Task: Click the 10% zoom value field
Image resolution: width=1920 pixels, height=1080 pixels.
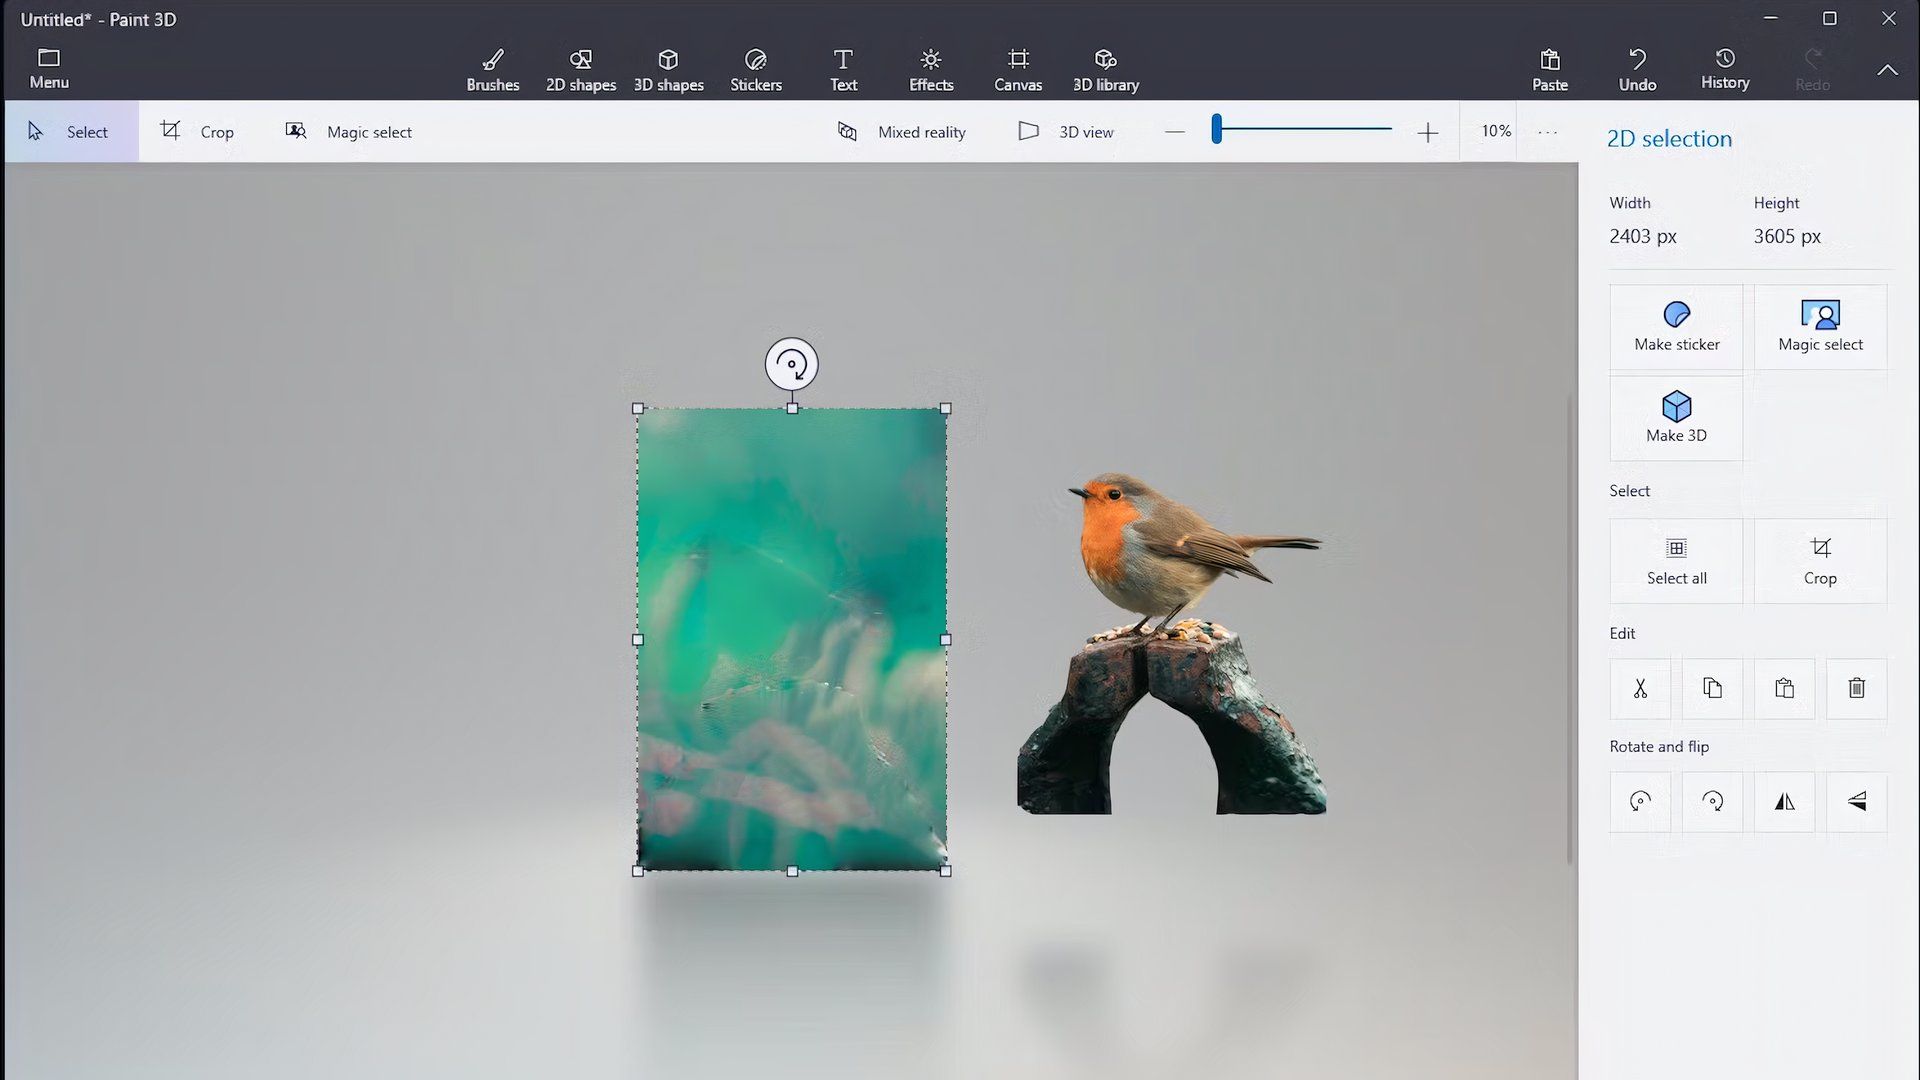Action: (x=1496, y=131)
